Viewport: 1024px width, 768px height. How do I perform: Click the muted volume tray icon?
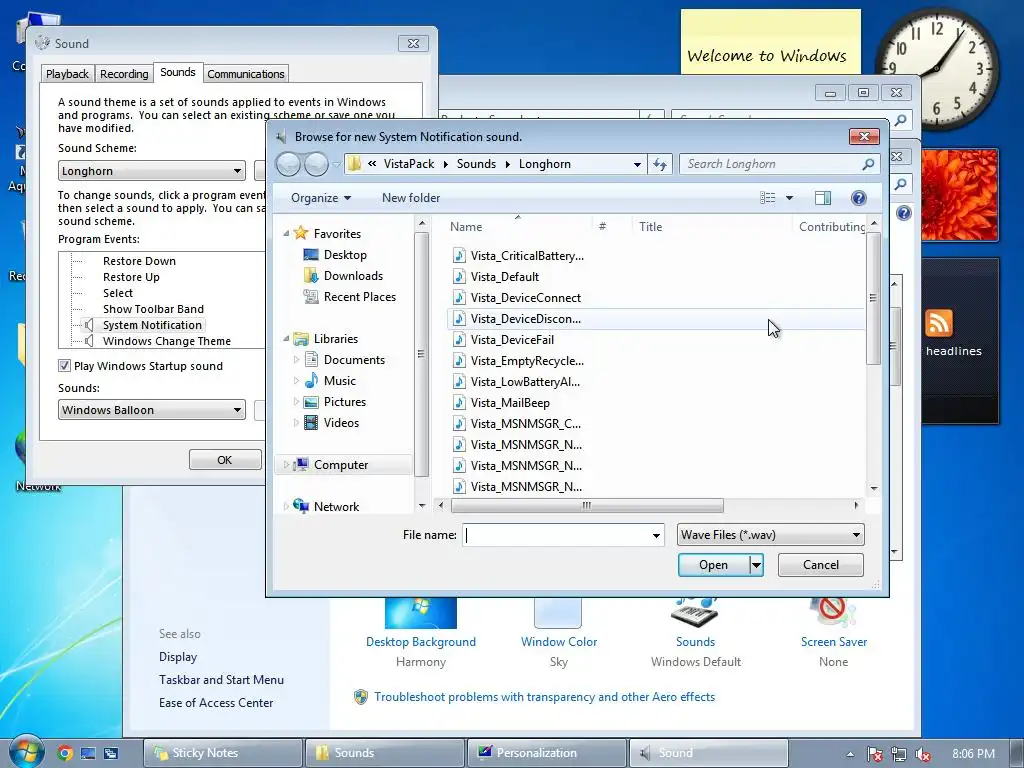click(923, 754)
